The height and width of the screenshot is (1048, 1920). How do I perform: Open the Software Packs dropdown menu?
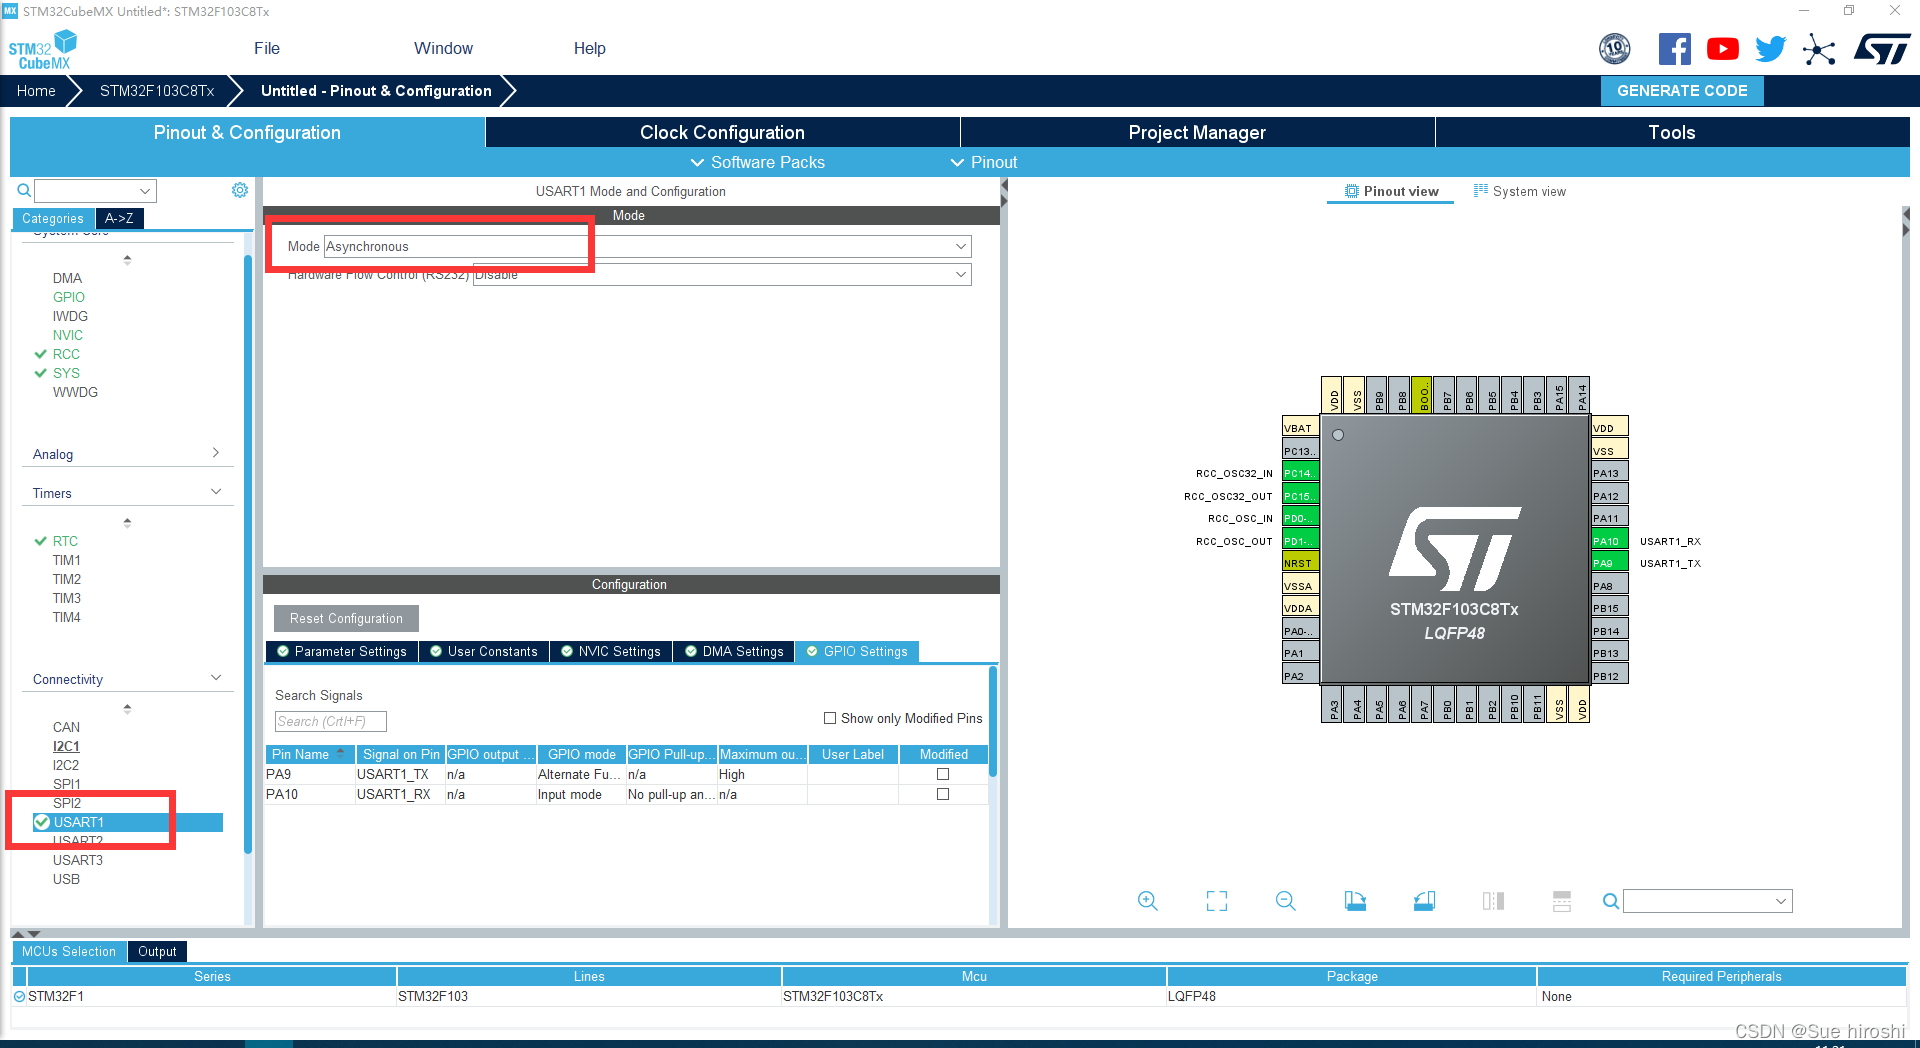coord(757,162)
